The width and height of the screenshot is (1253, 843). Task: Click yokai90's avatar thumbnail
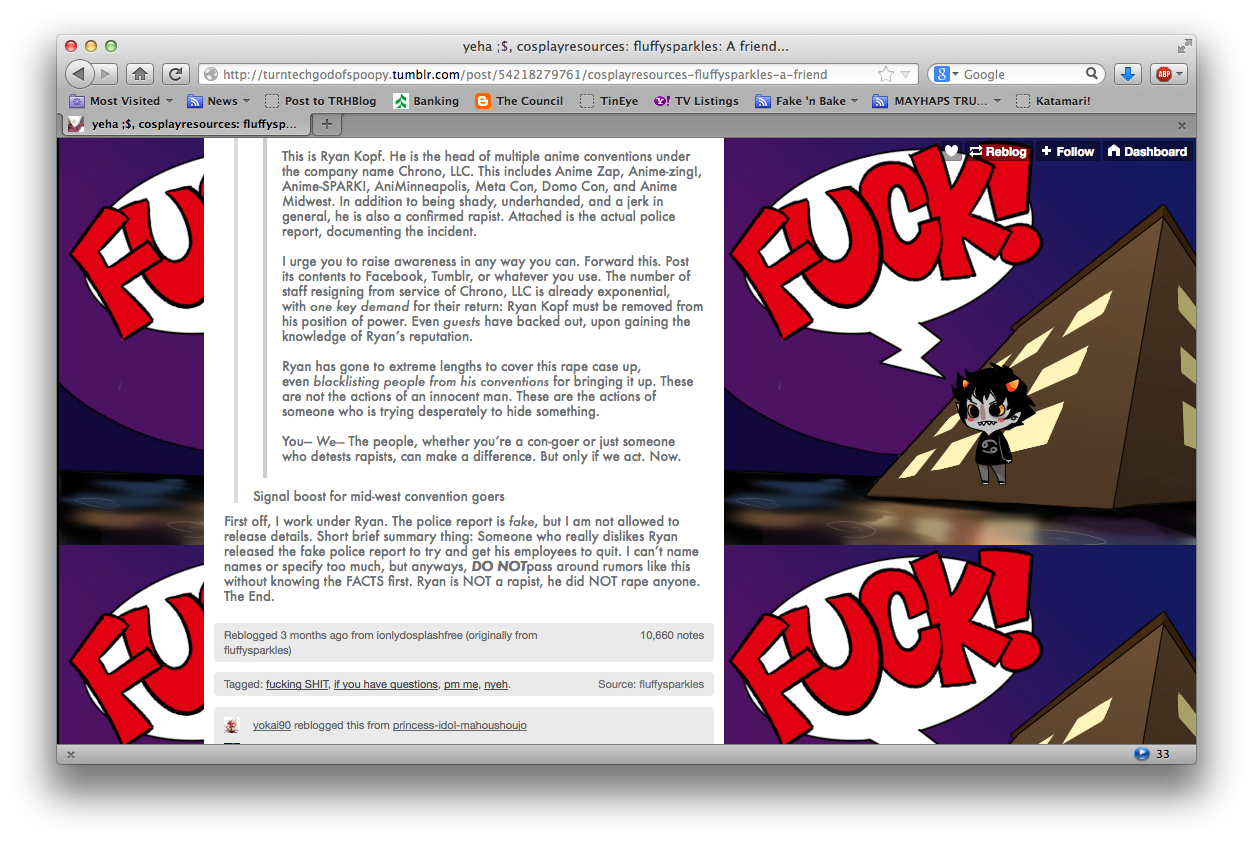click(x=232, y=725)
